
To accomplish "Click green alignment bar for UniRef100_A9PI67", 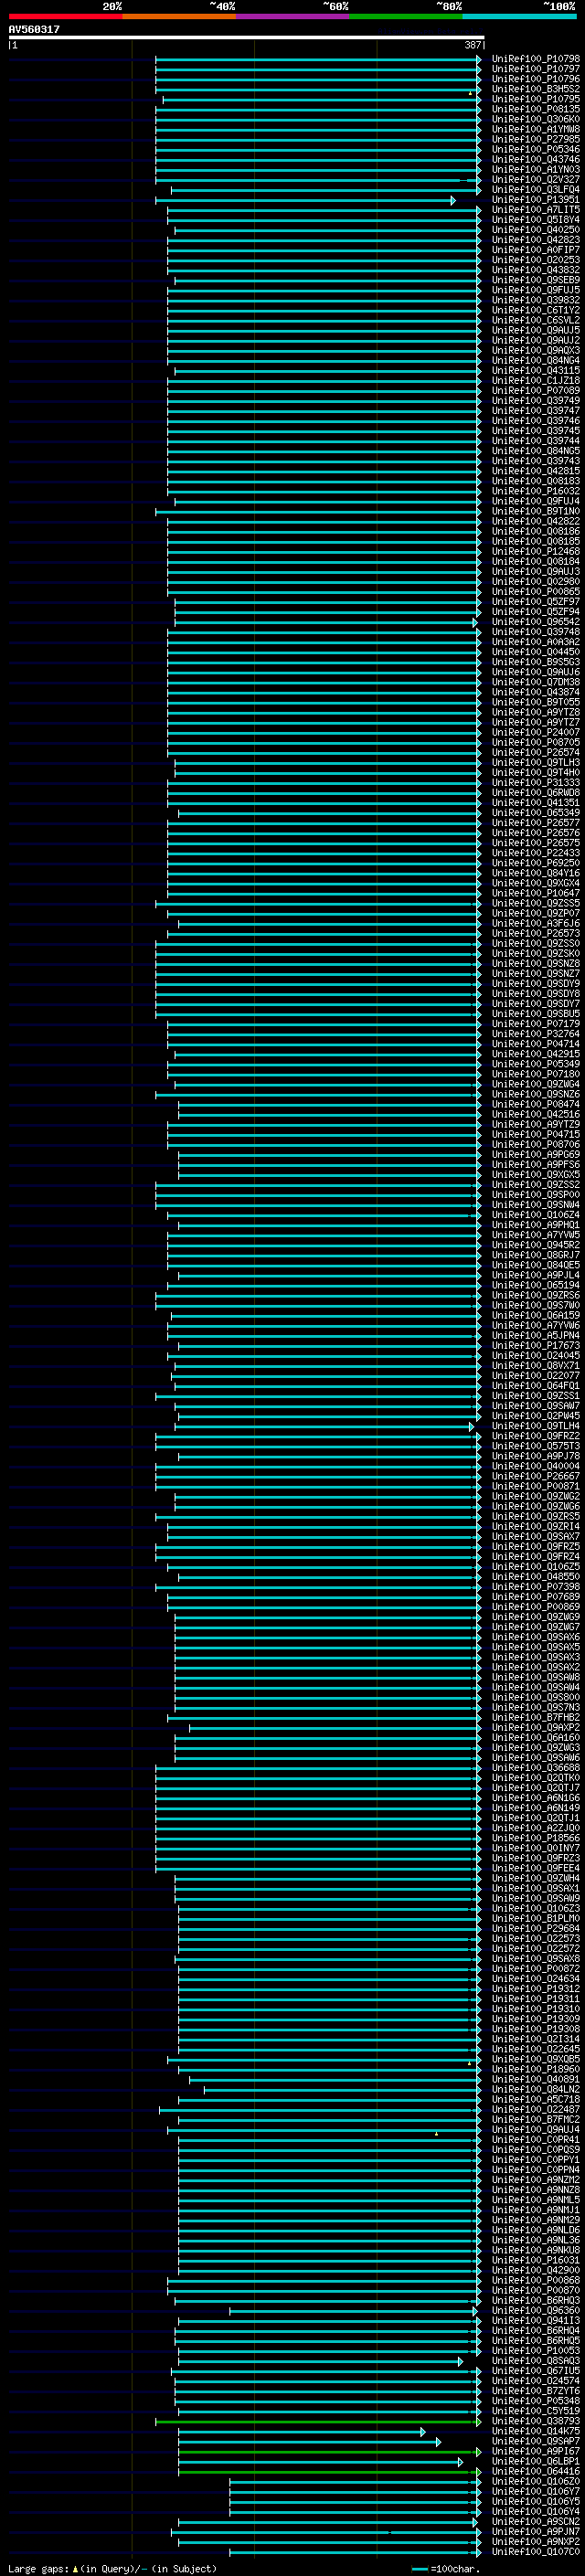I will click(330, 2452).
